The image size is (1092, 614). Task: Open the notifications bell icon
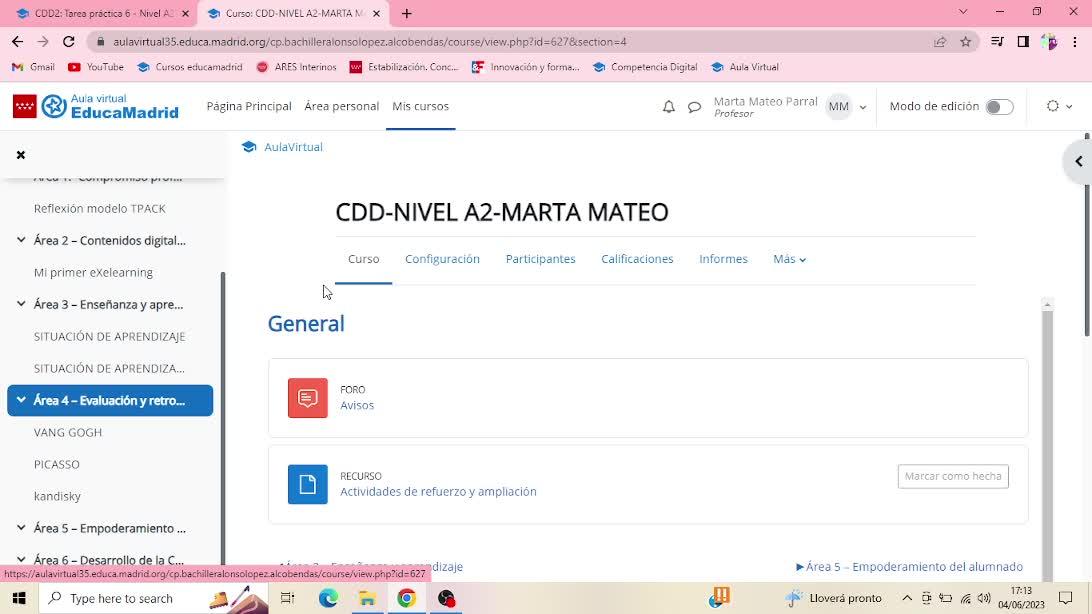(669, 107)
